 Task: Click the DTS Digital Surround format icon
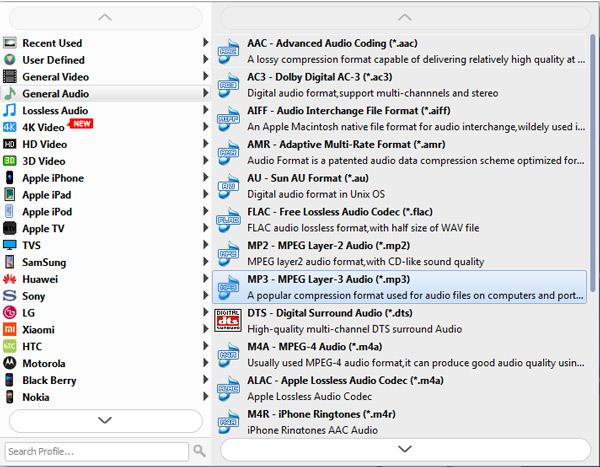[x=228, y=321]
